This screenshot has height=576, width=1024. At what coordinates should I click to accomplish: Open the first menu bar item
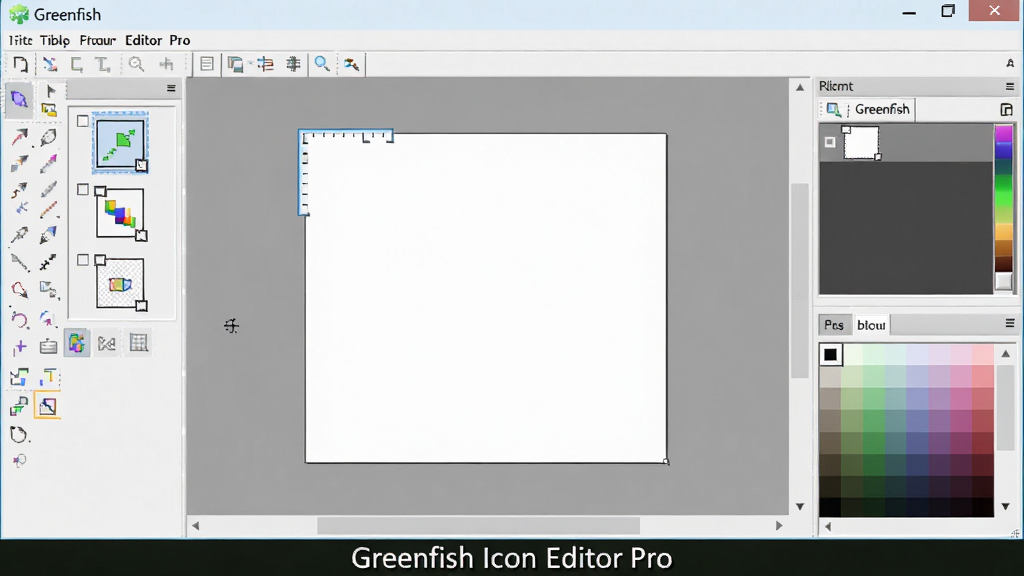pyautogui.click(x=20, y=40)
